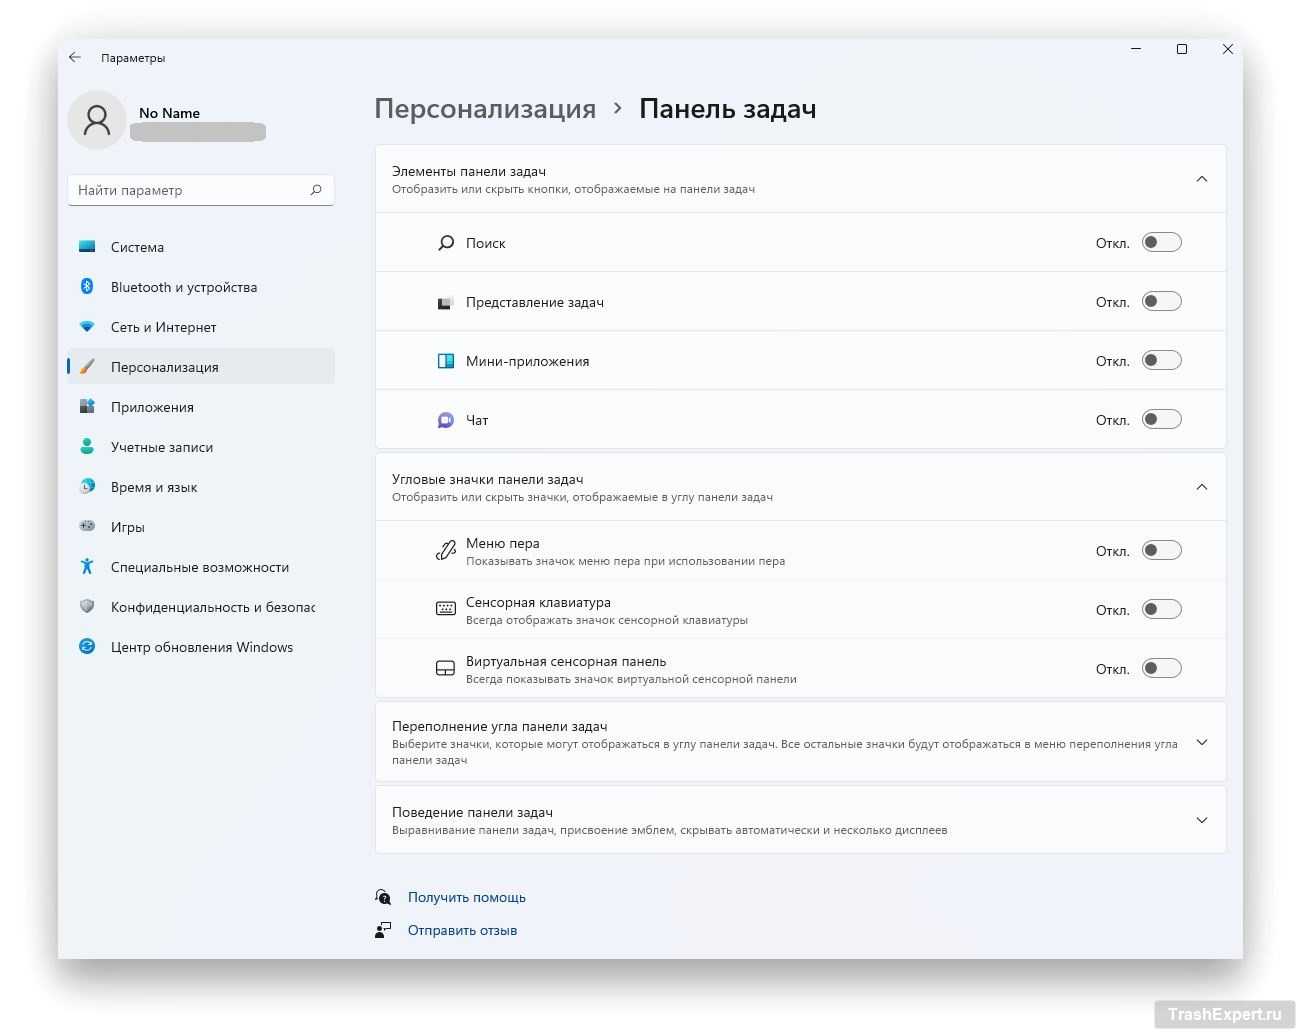Turn on the Чат toggle
This screenshot has width=1301, height=1034.
click(x=1162, y=420)
